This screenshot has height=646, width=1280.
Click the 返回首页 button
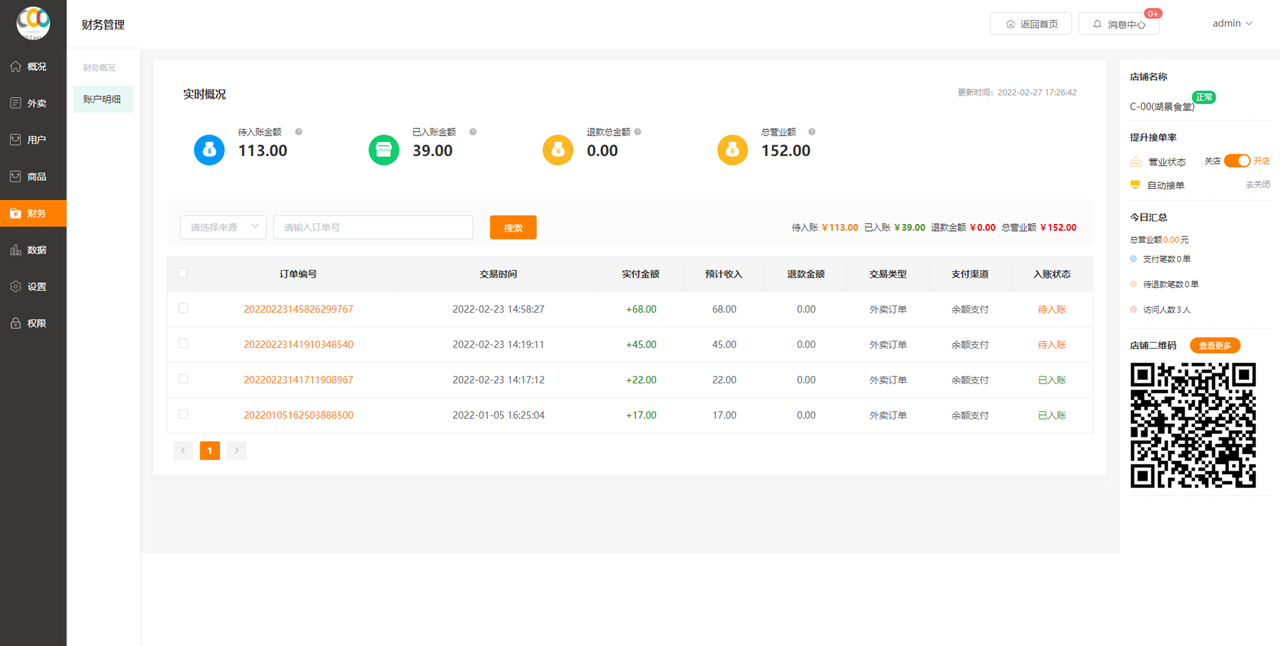coord(1031,24)
